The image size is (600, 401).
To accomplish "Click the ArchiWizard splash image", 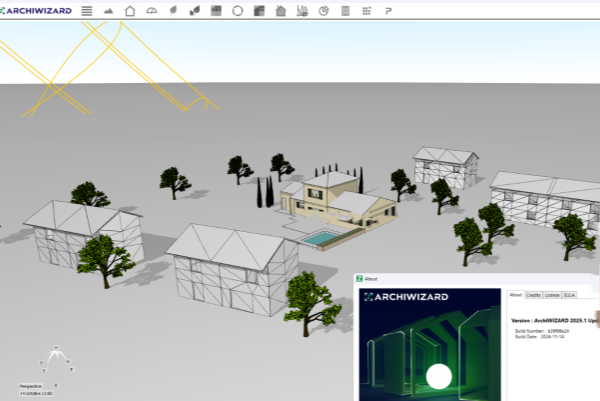I will (430, 345).
